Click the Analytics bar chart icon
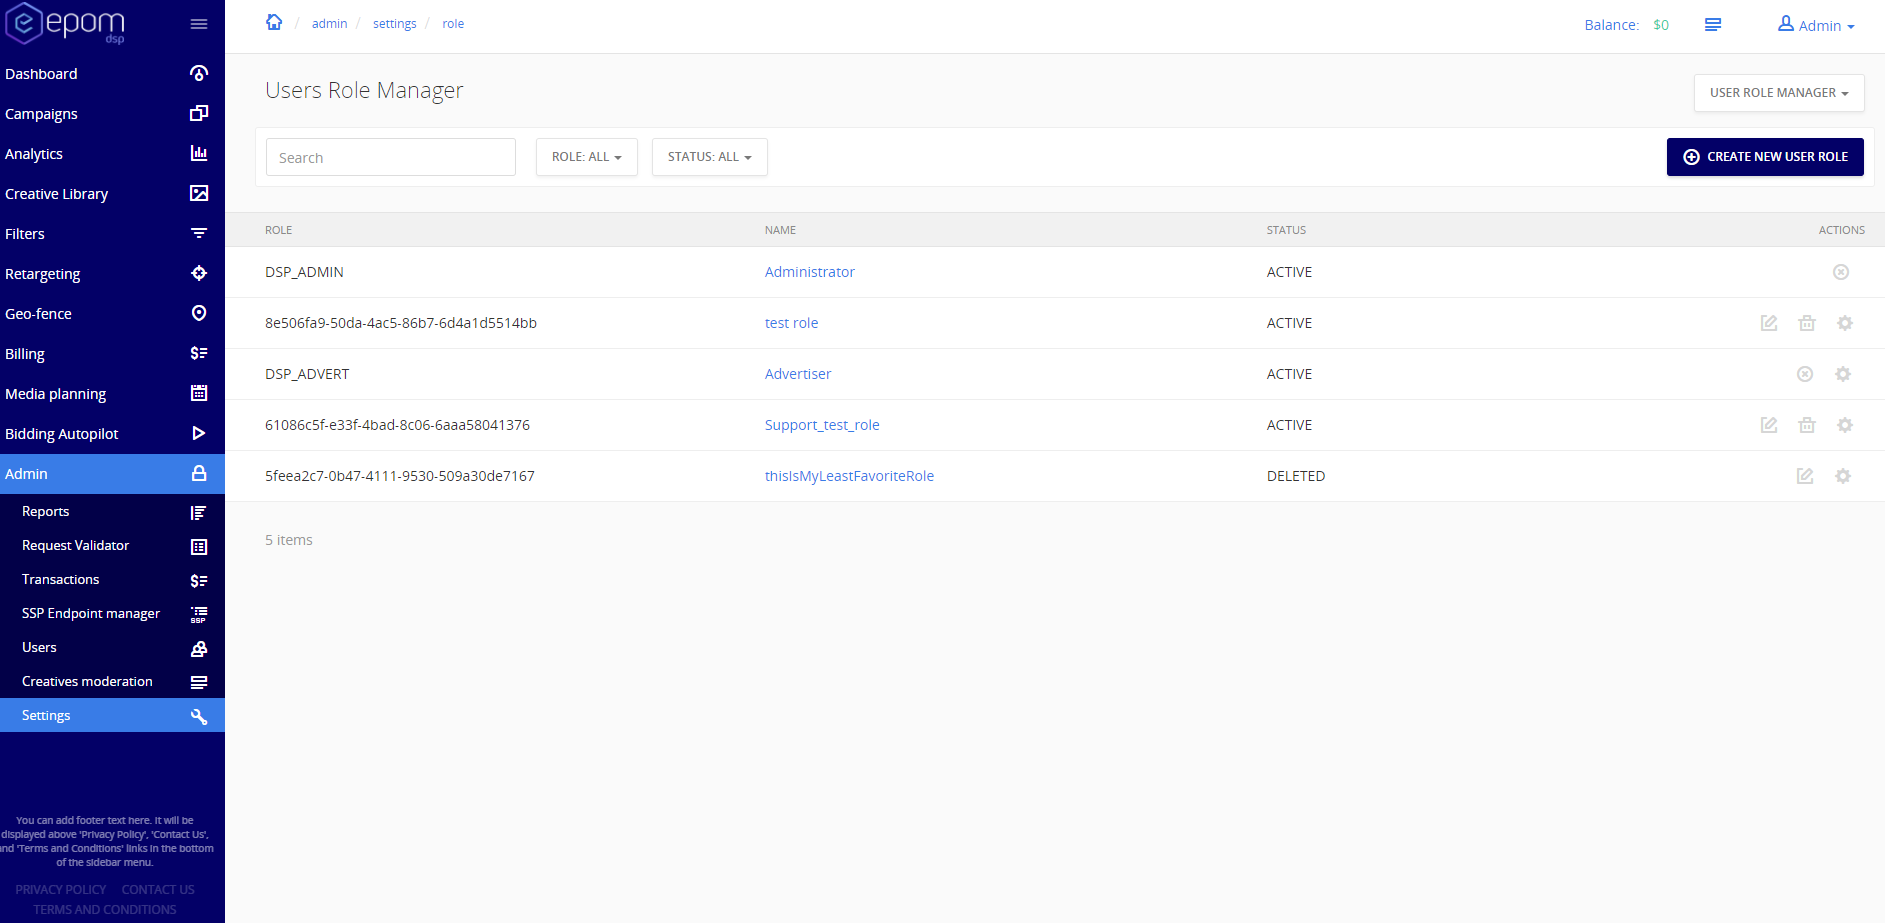Screen dimensions: 1885x923 pyautogui.click(x=199, y=153)
